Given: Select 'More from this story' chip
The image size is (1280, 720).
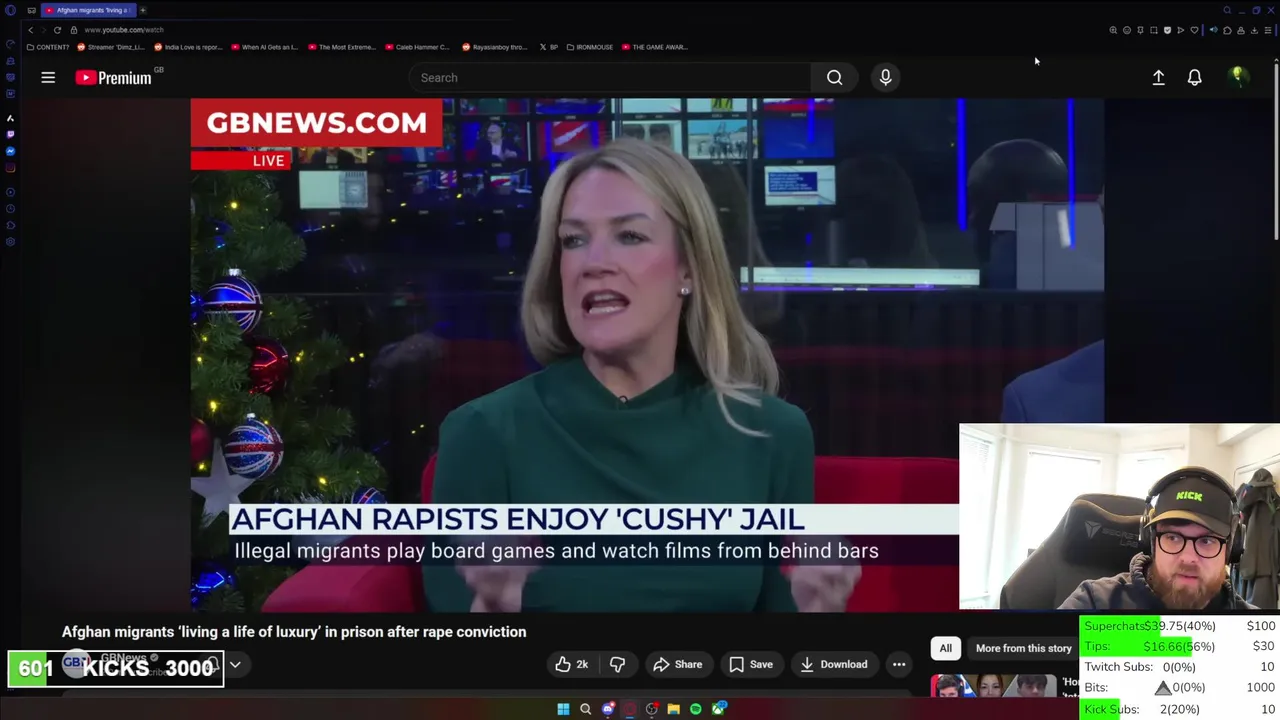Looking at the screenshot, I should point(1023,648).
